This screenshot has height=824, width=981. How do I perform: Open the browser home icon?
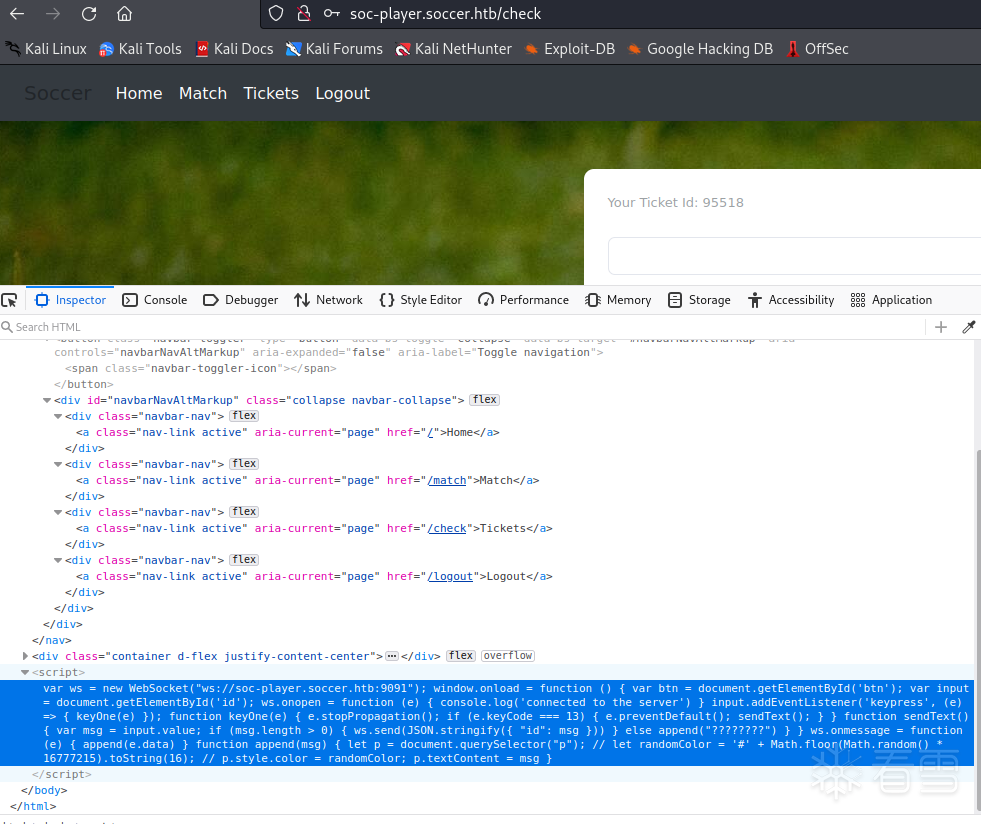[x=125, y=13]
